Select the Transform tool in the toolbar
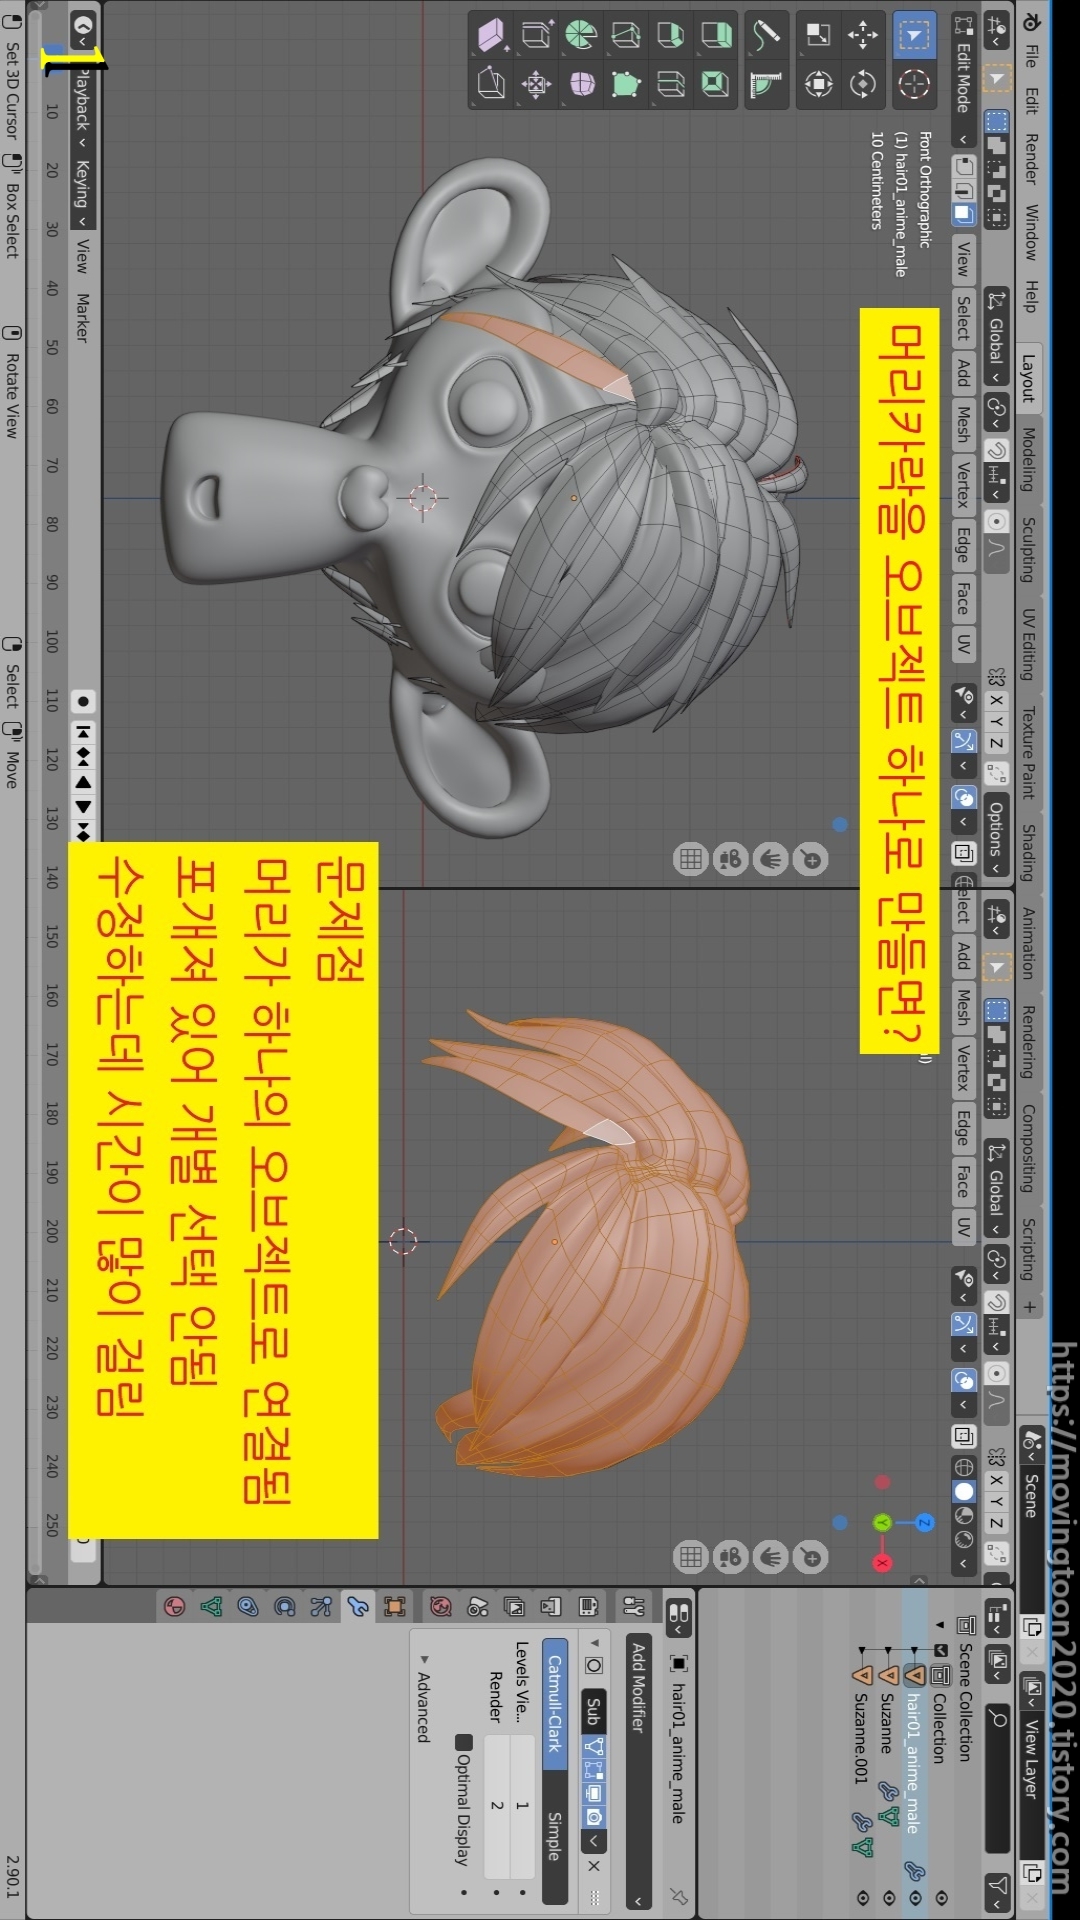This screenshot has height=1920, width=1080. coord(819,83)
